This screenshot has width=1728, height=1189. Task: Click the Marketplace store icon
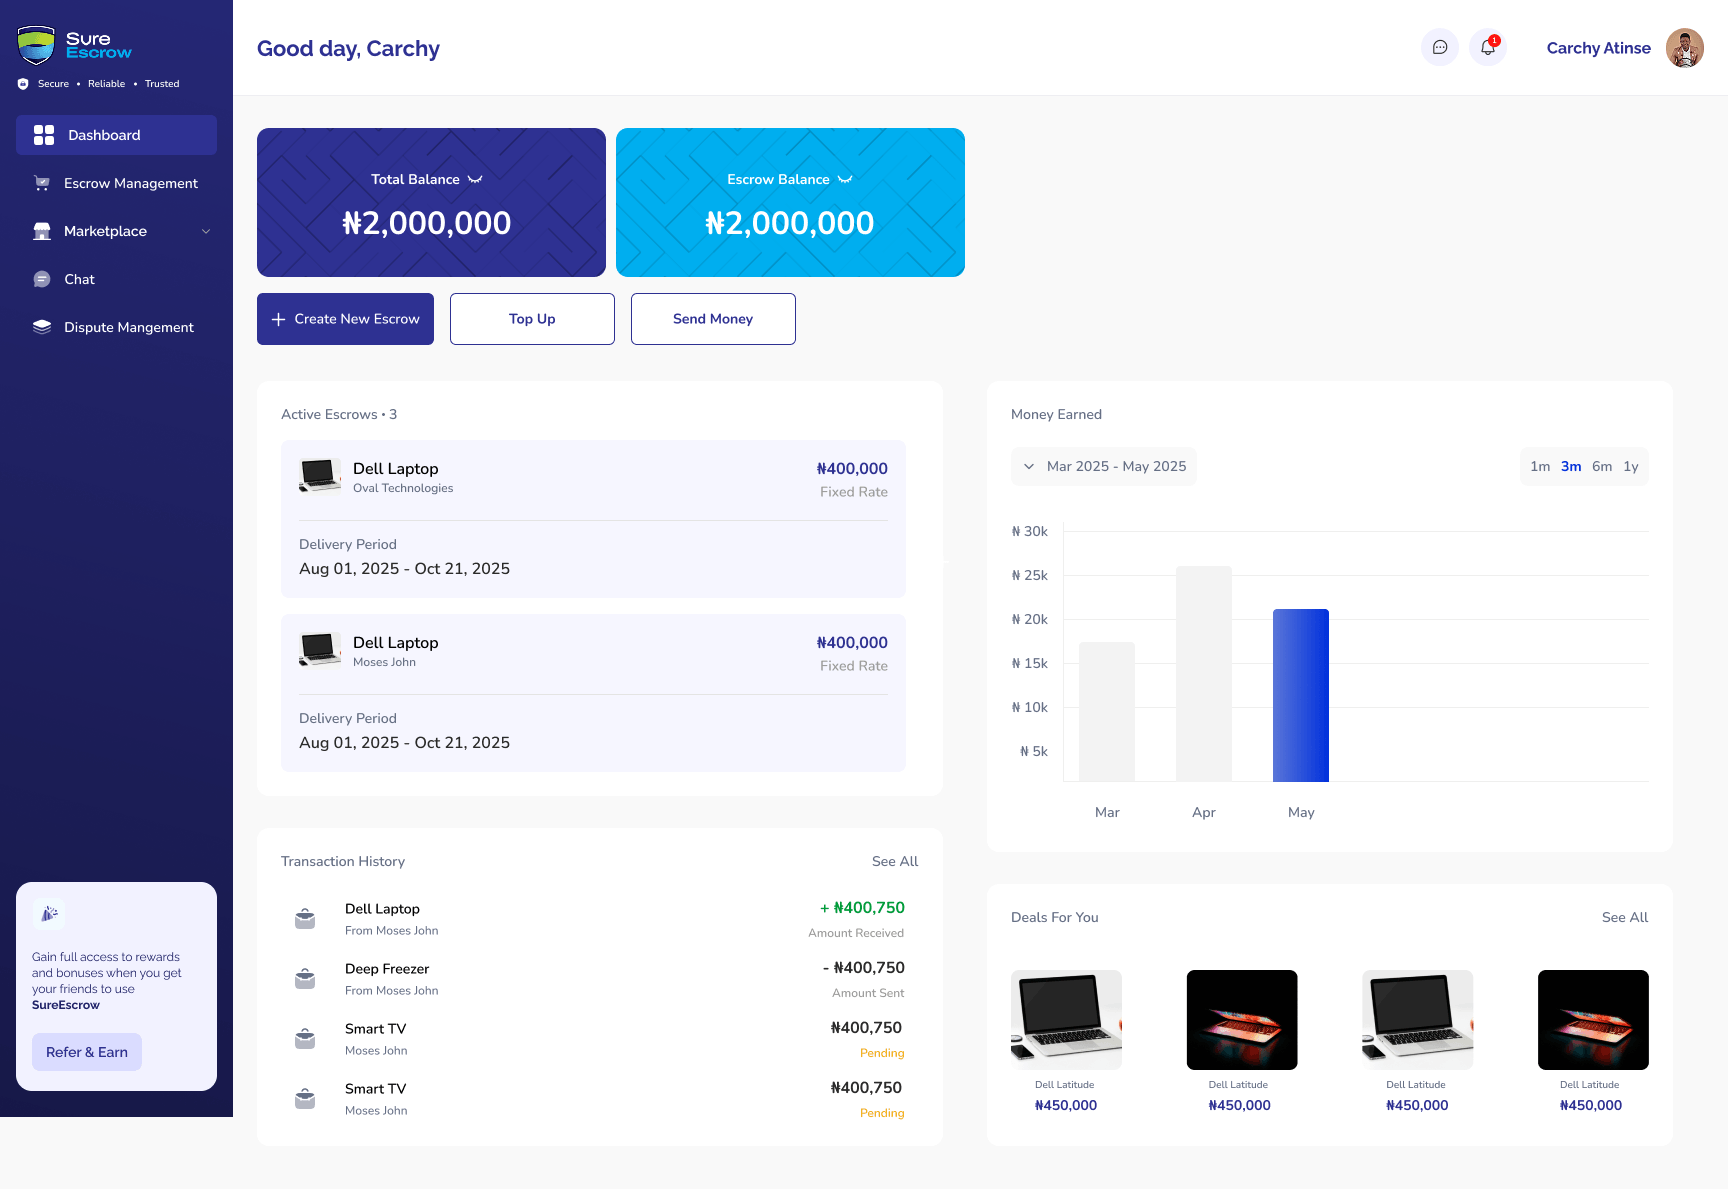42,231
